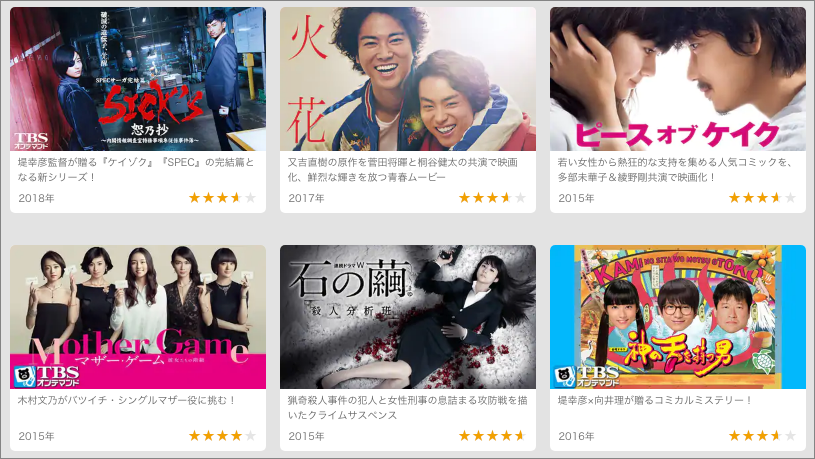Open the Mother Game drama thumbnail
815x459 pixels.
click(138, 317)
